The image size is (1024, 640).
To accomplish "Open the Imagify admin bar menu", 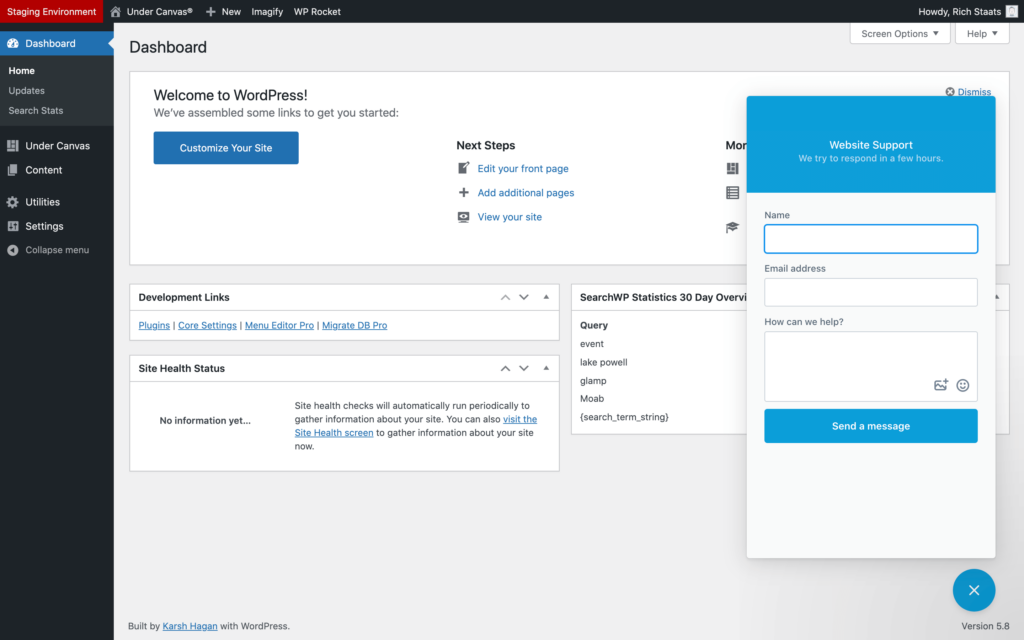I will (267, 11).
